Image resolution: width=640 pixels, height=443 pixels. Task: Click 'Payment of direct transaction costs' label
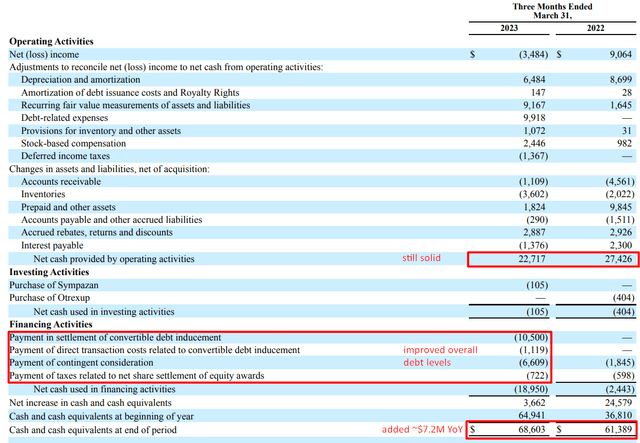click(x=154, y=350)
